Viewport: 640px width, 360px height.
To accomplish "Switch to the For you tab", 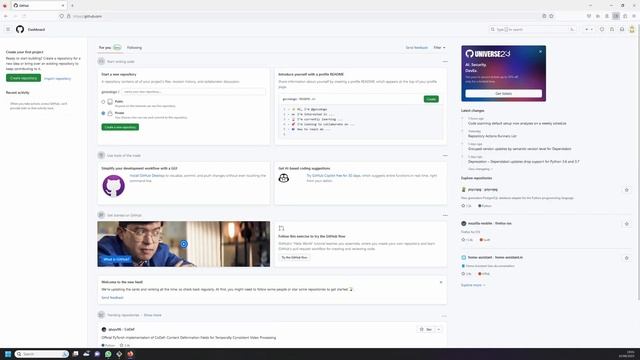I will click(110, 48).
